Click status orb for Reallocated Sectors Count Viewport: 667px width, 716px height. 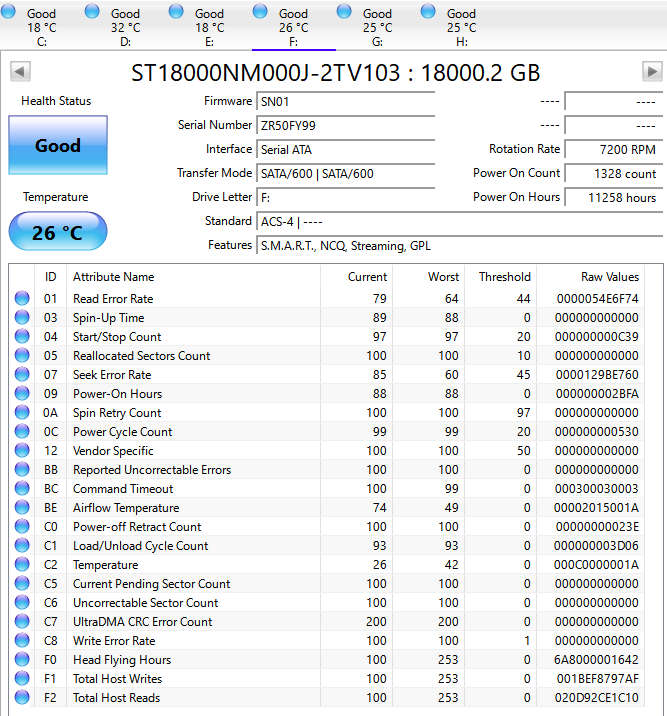click(22, 355)
